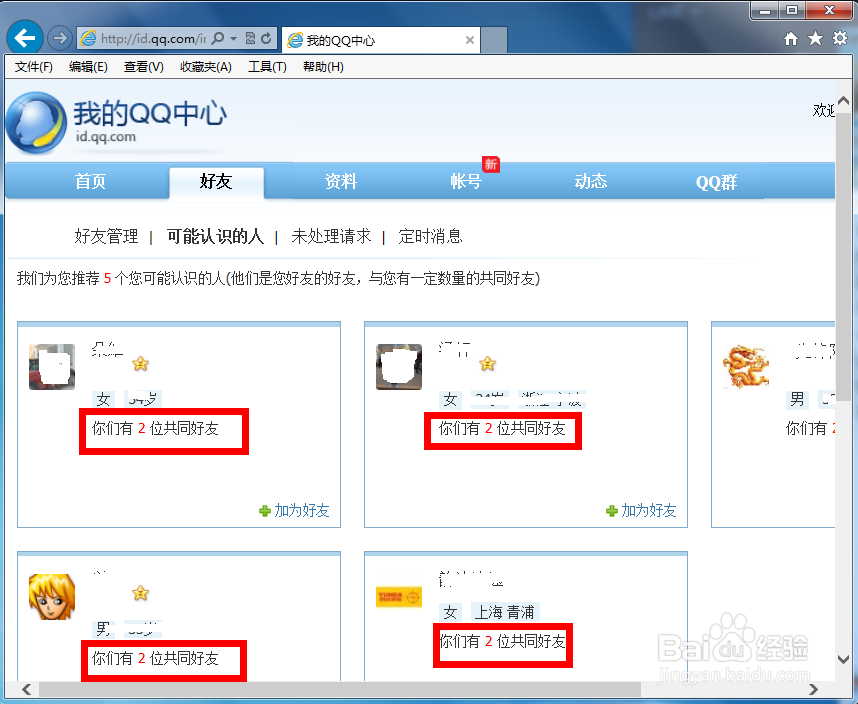Click page scrollbar down arrow

[x=843, y=659]
